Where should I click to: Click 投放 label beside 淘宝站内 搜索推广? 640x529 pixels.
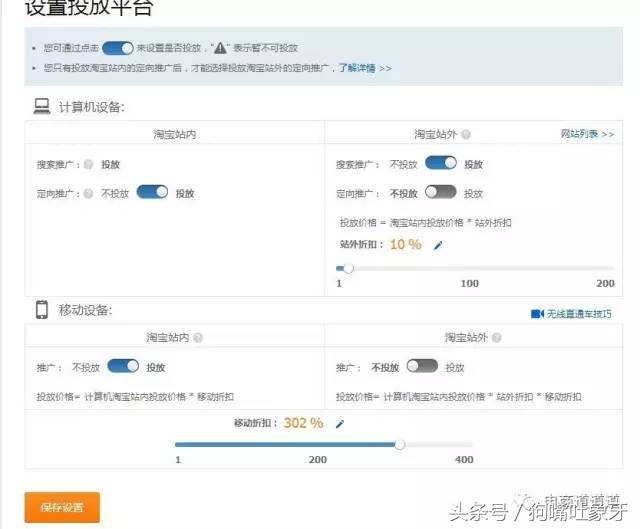pos(110,164)
